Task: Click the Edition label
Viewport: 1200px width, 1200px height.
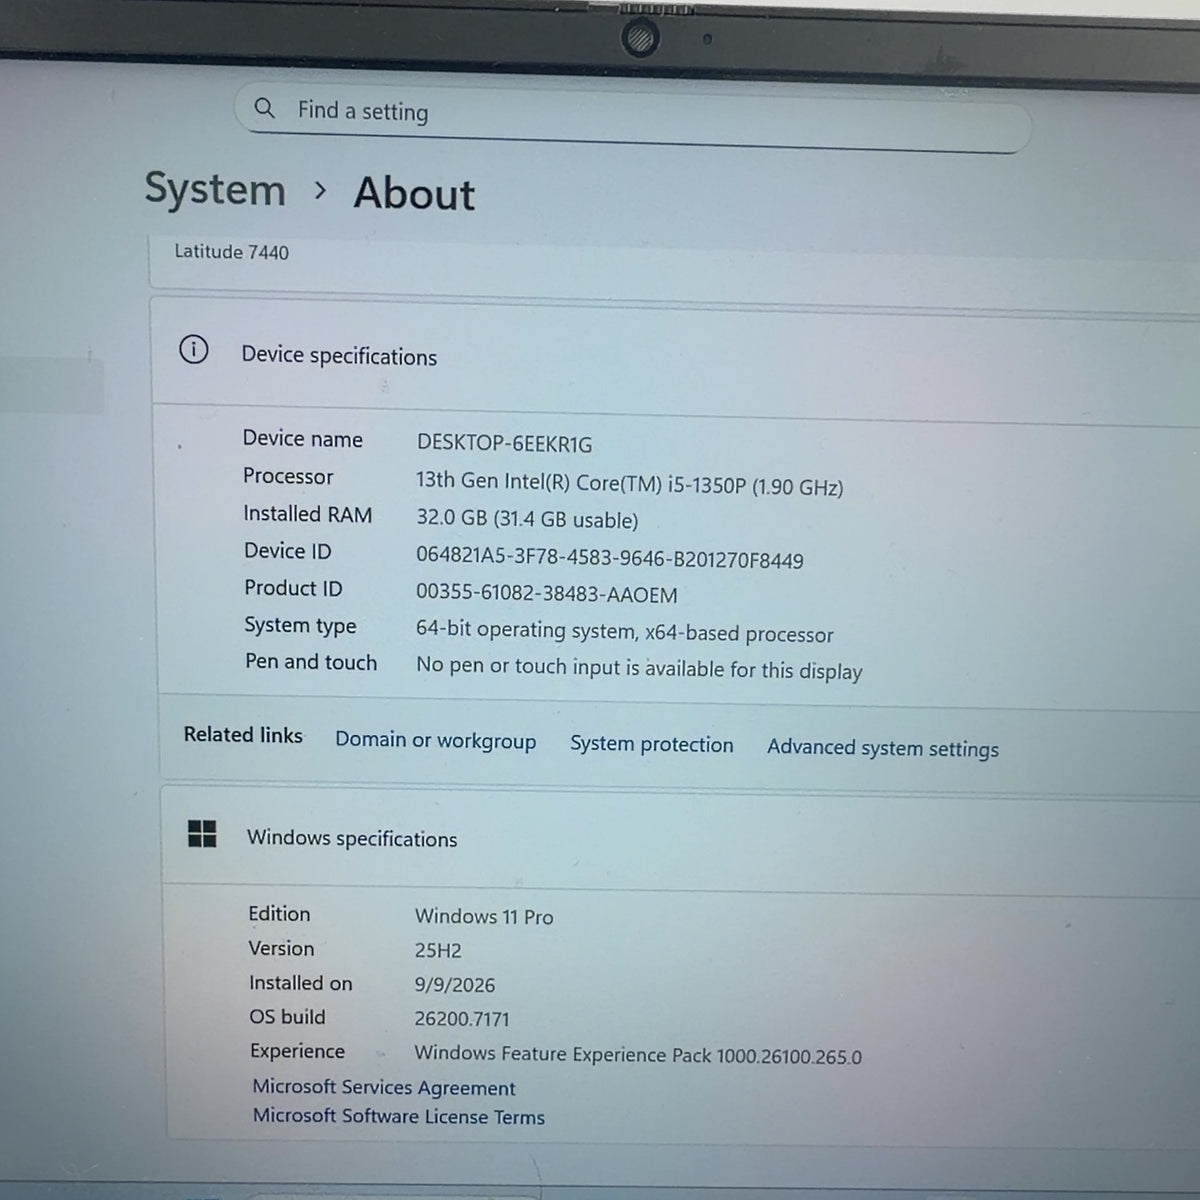Action: [x=279, y=914]
